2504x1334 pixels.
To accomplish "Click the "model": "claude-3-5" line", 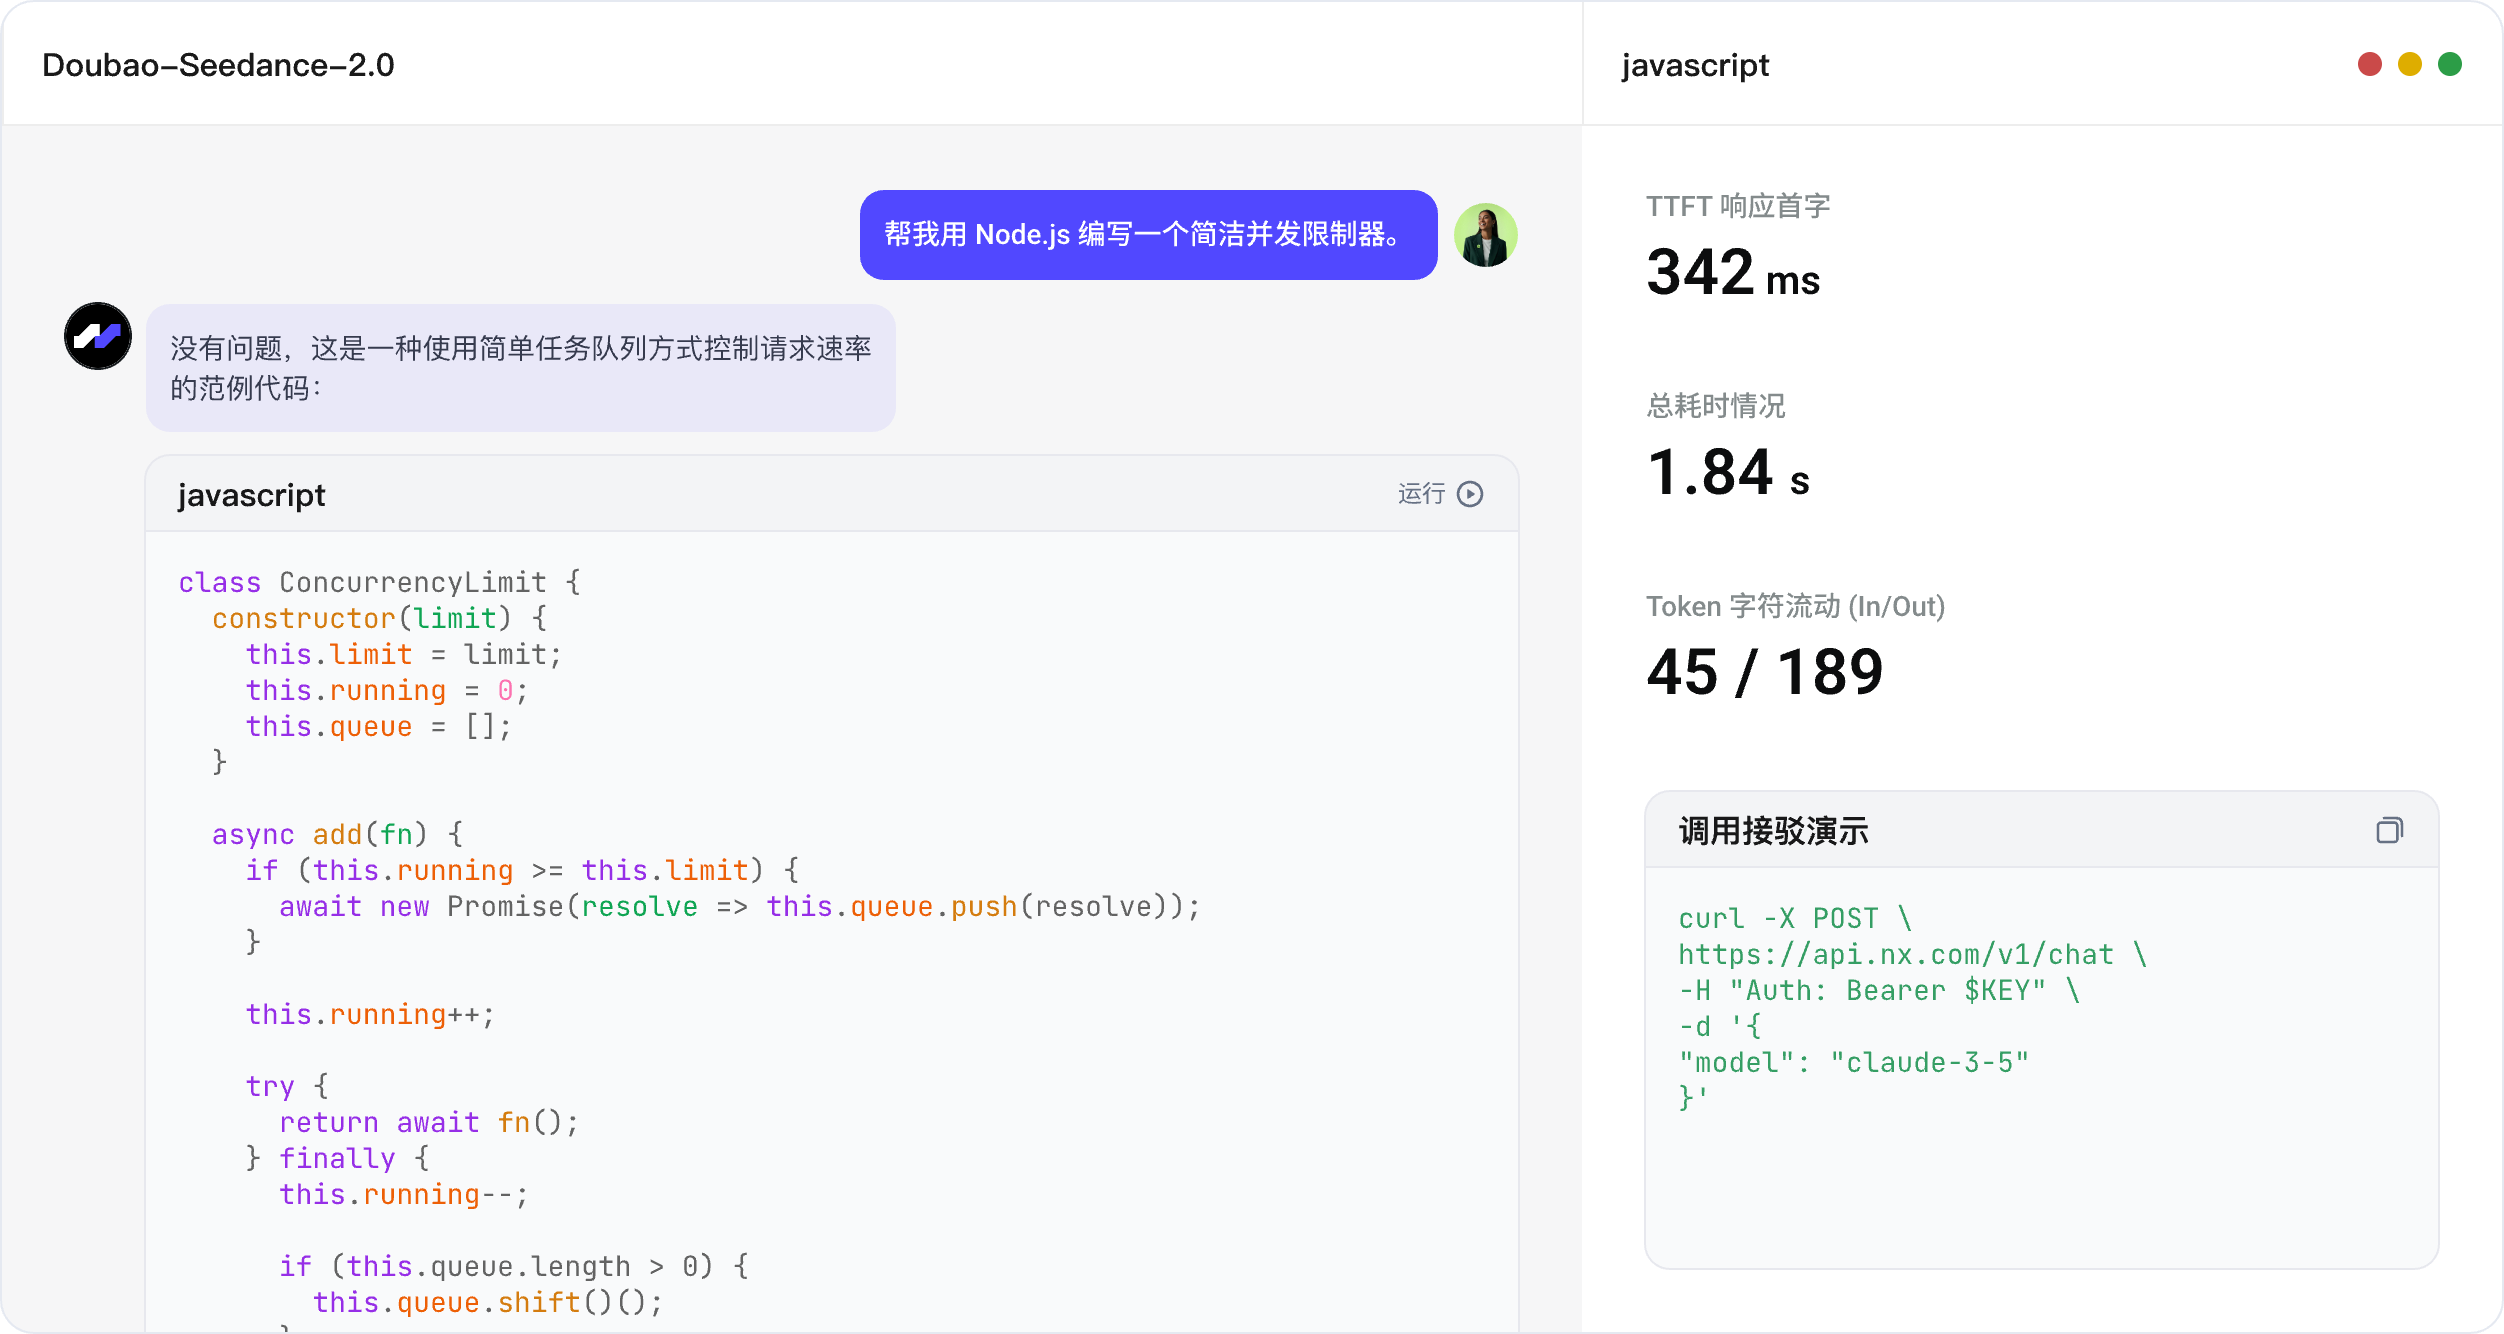I will click(x=1853, y=1062).
